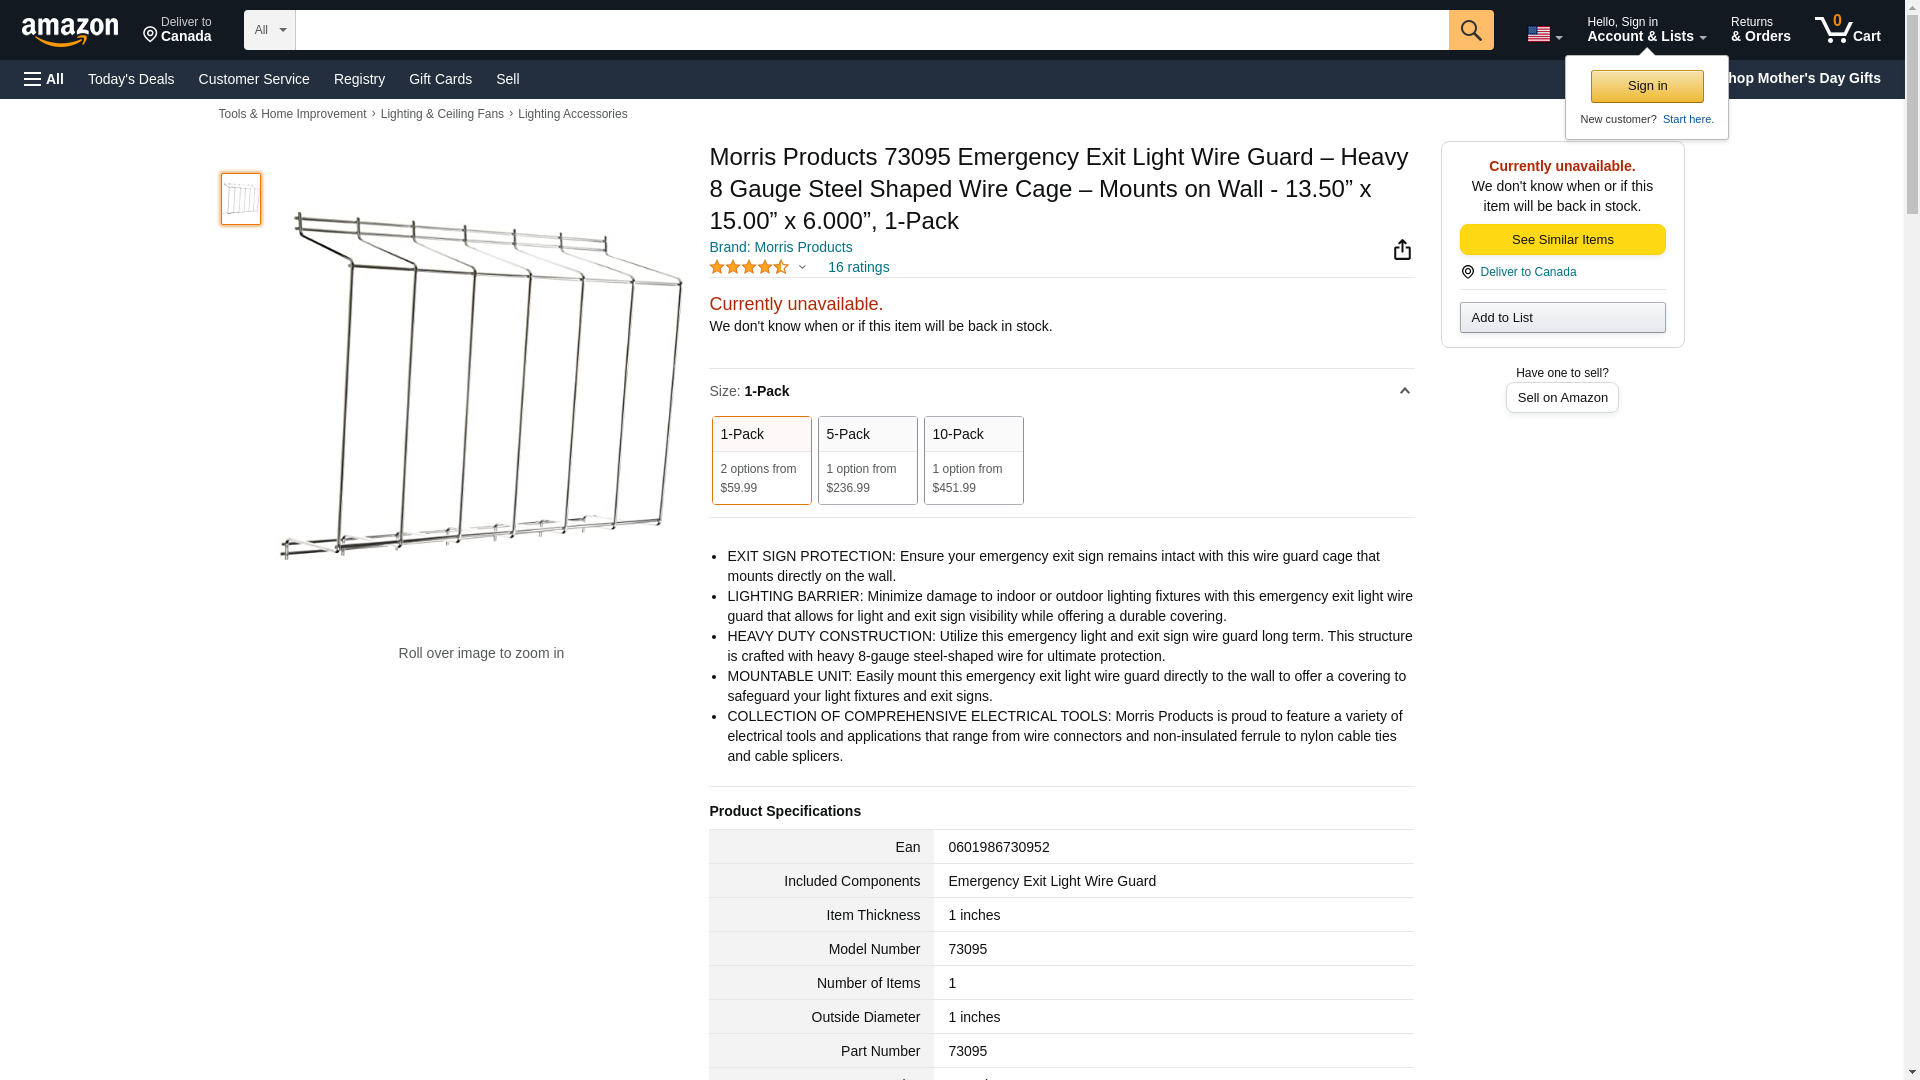Open the search category All dropdown
This screenshot has width=1920, height=1080.
(269, 30)
